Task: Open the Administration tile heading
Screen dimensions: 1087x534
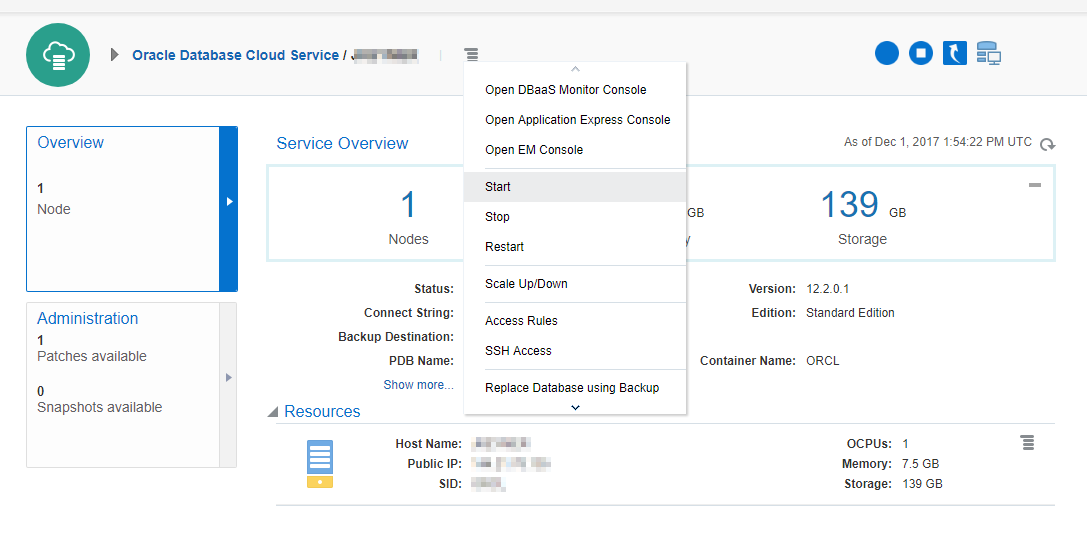Action: click(x=87, y=318)
